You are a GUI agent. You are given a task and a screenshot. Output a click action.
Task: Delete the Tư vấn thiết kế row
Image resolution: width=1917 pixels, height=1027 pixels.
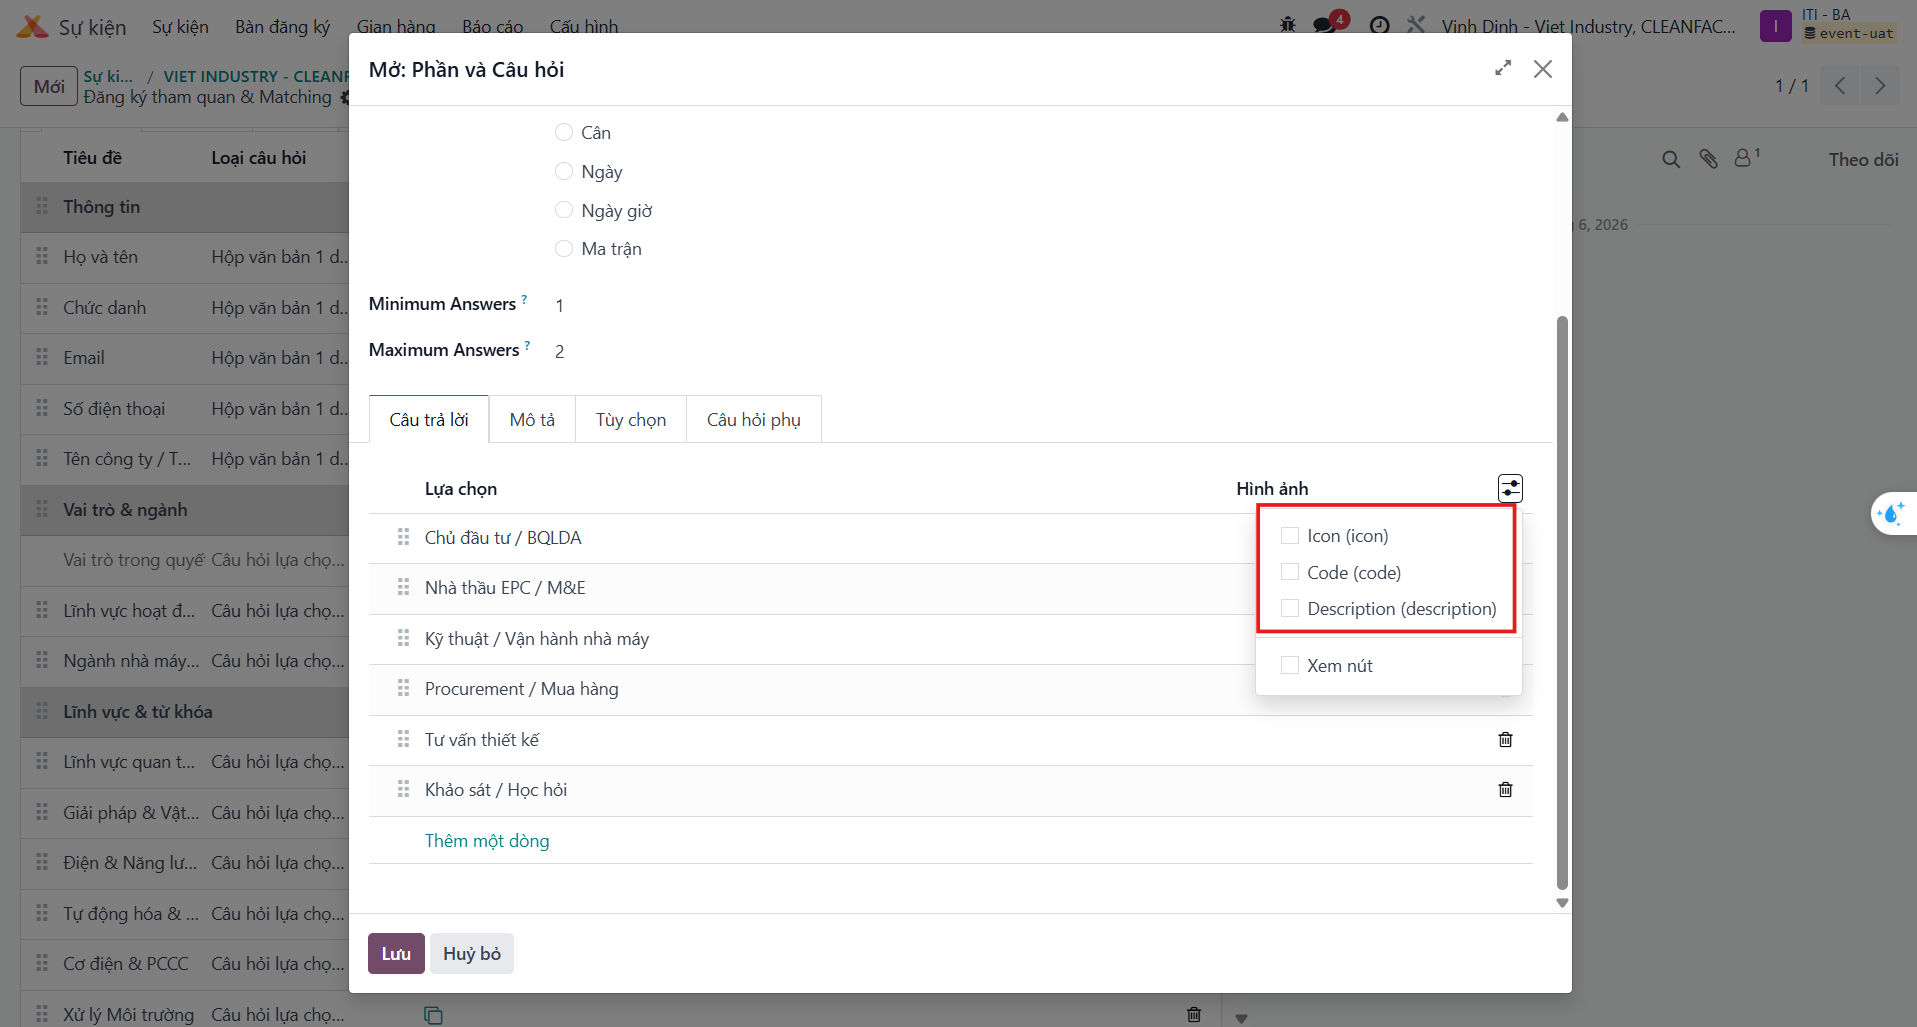pos(1505,740)
